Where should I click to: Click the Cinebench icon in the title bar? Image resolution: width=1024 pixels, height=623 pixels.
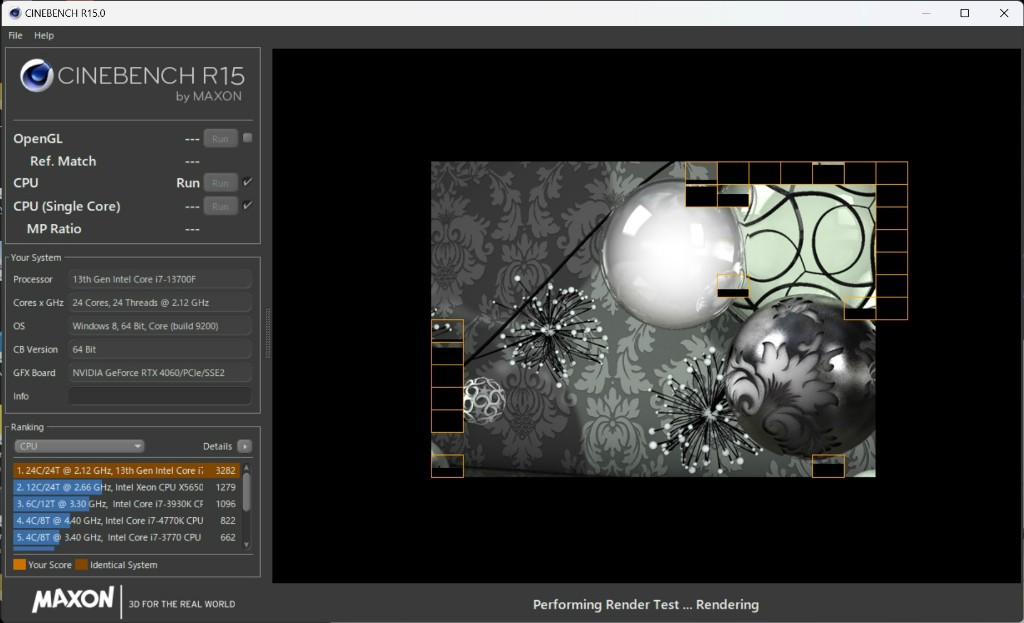(13, 13)
